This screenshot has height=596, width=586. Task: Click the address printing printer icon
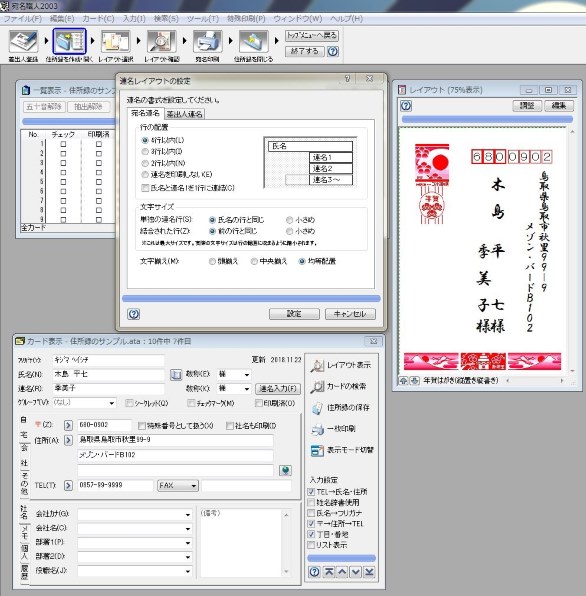click(x=207, y=41)
